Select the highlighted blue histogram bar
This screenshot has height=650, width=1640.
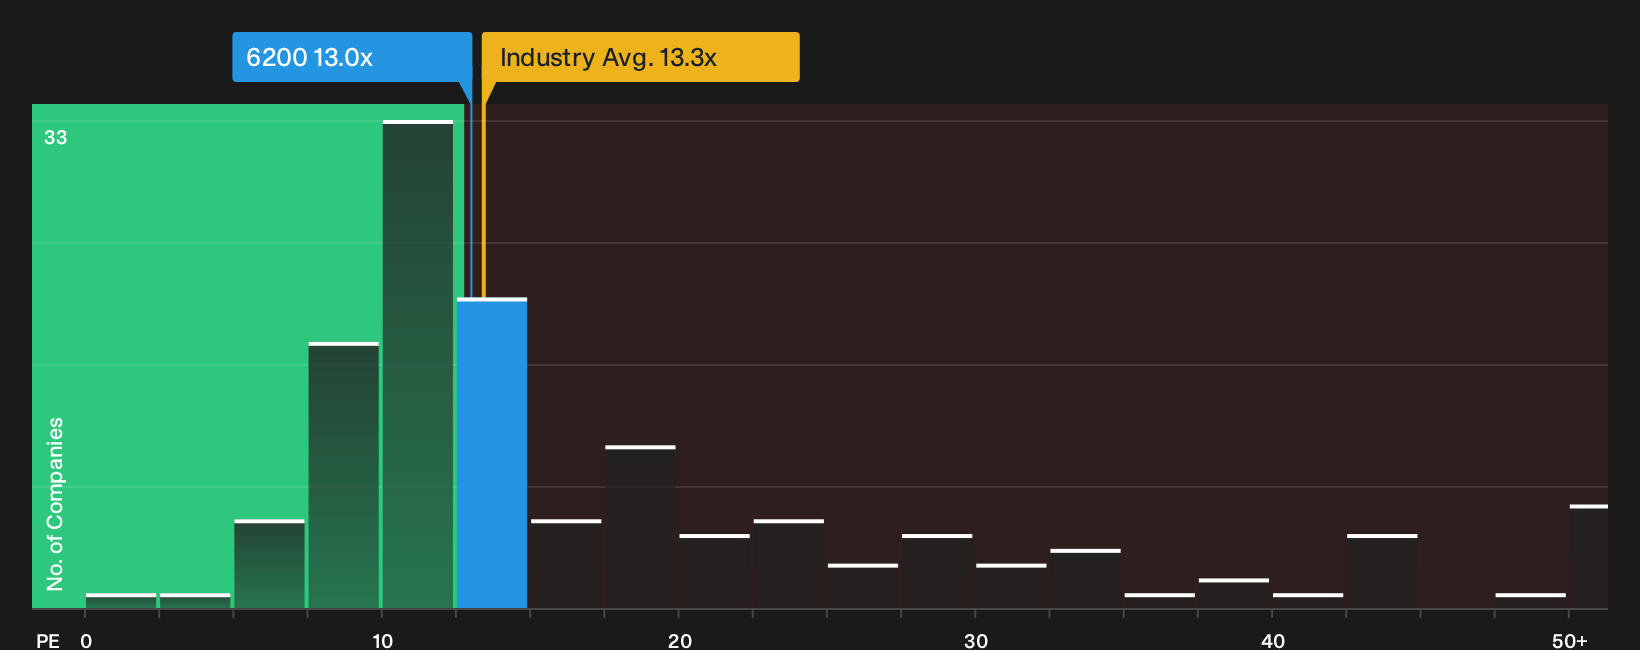pyautogui.click(x=492, y=453)
